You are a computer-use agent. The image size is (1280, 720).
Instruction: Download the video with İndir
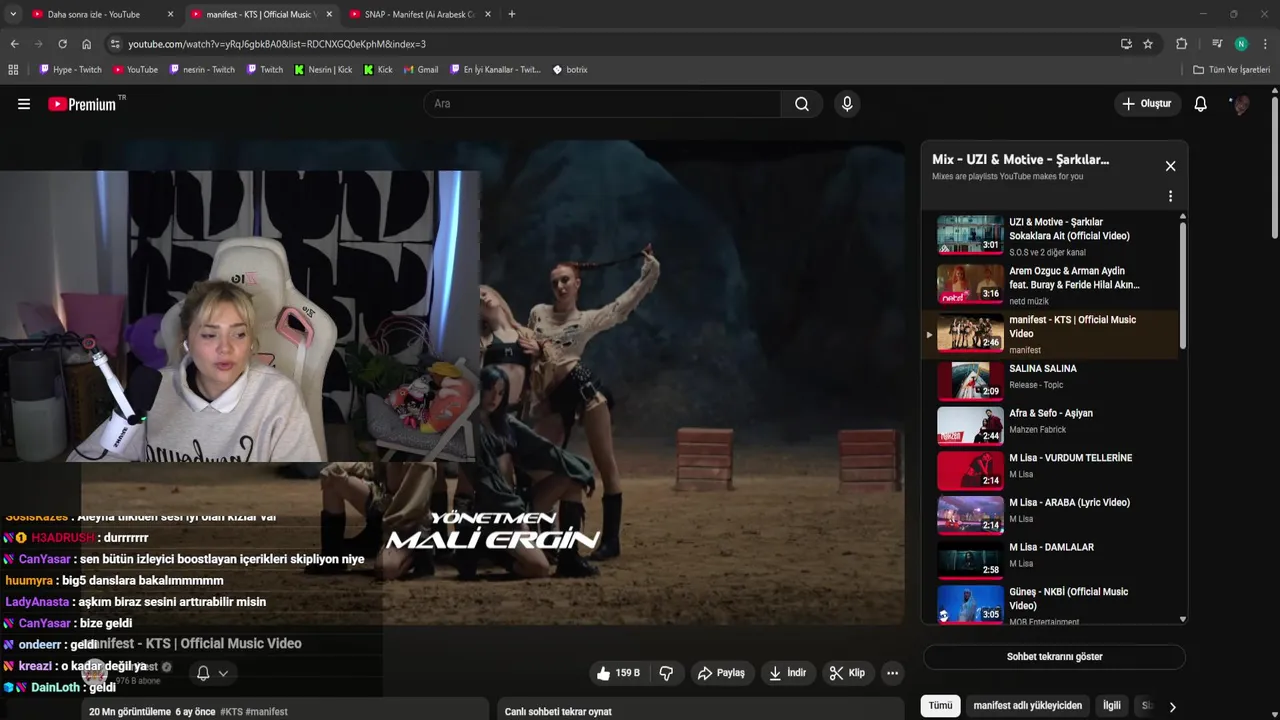coord(787,673)
